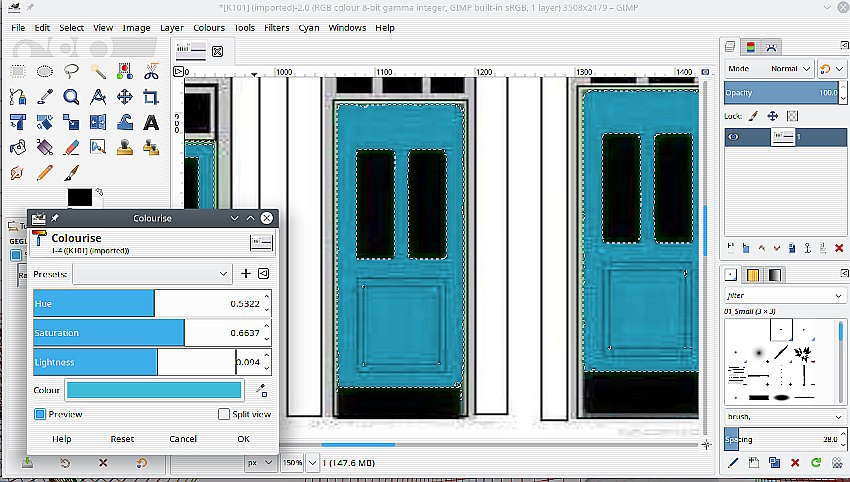850x482 pixels.
Task: Expand the zoom percentage 150% dropdown
Action: click(x=313, y=463)
